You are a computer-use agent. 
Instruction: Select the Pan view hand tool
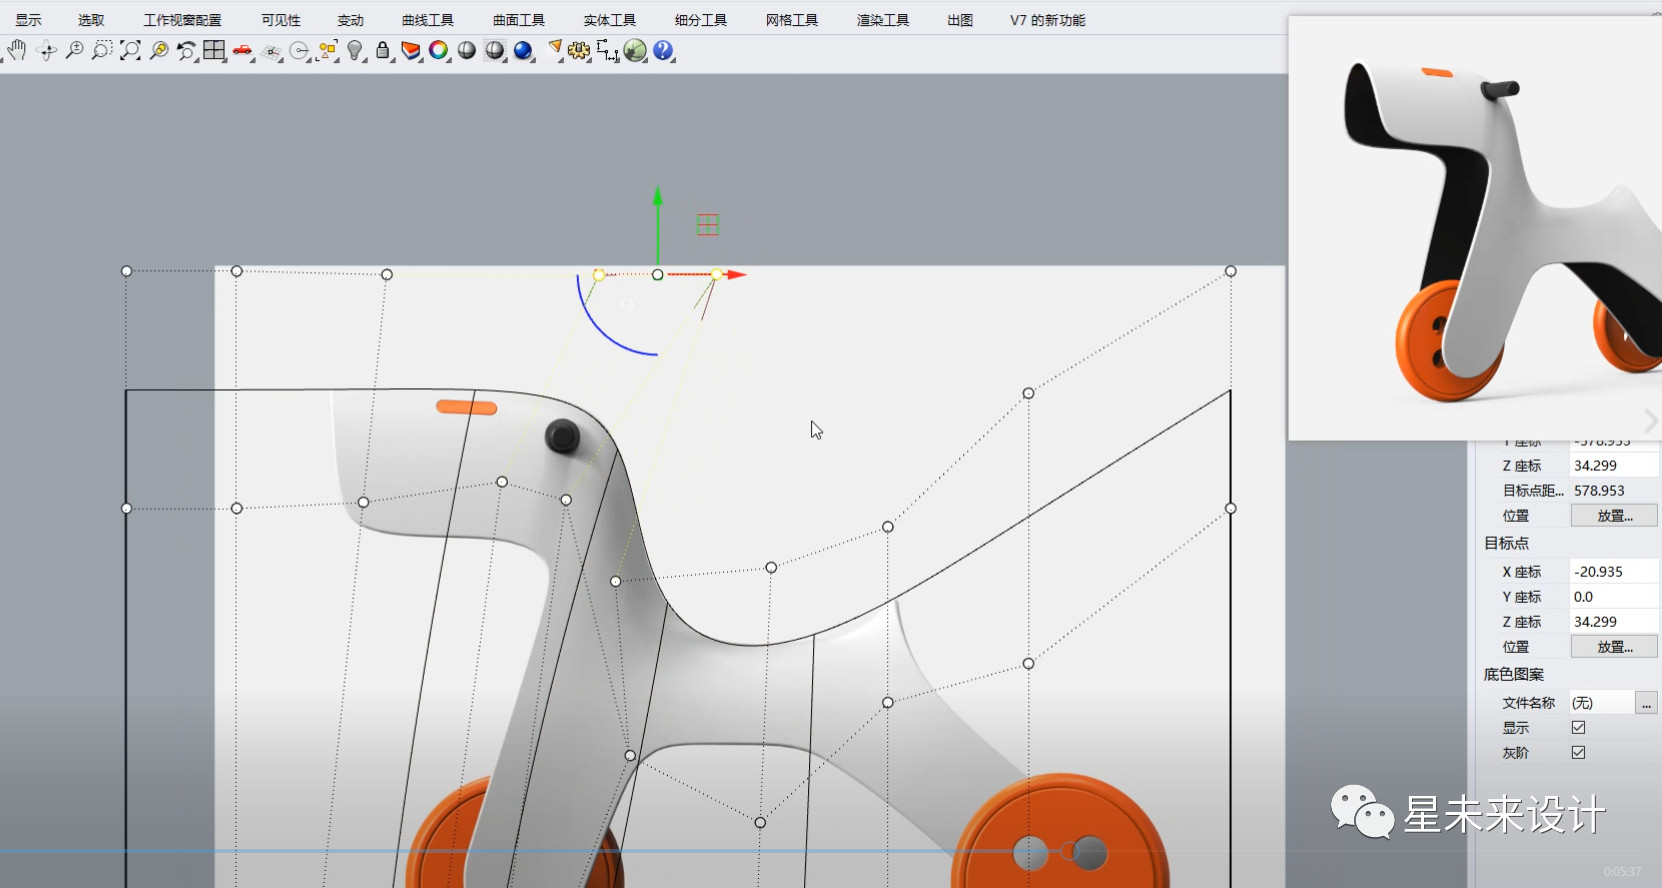pyautogui.click(x=16, y=50)
